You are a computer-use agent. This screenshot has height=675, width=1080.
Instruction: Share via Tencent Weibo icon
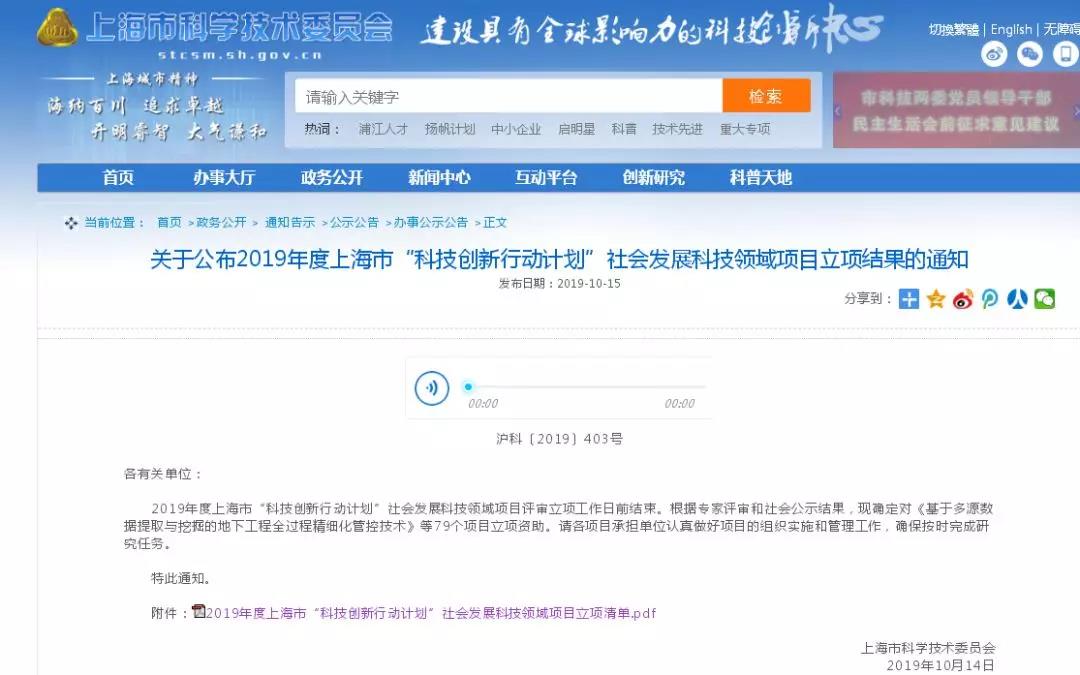(990, 299)
